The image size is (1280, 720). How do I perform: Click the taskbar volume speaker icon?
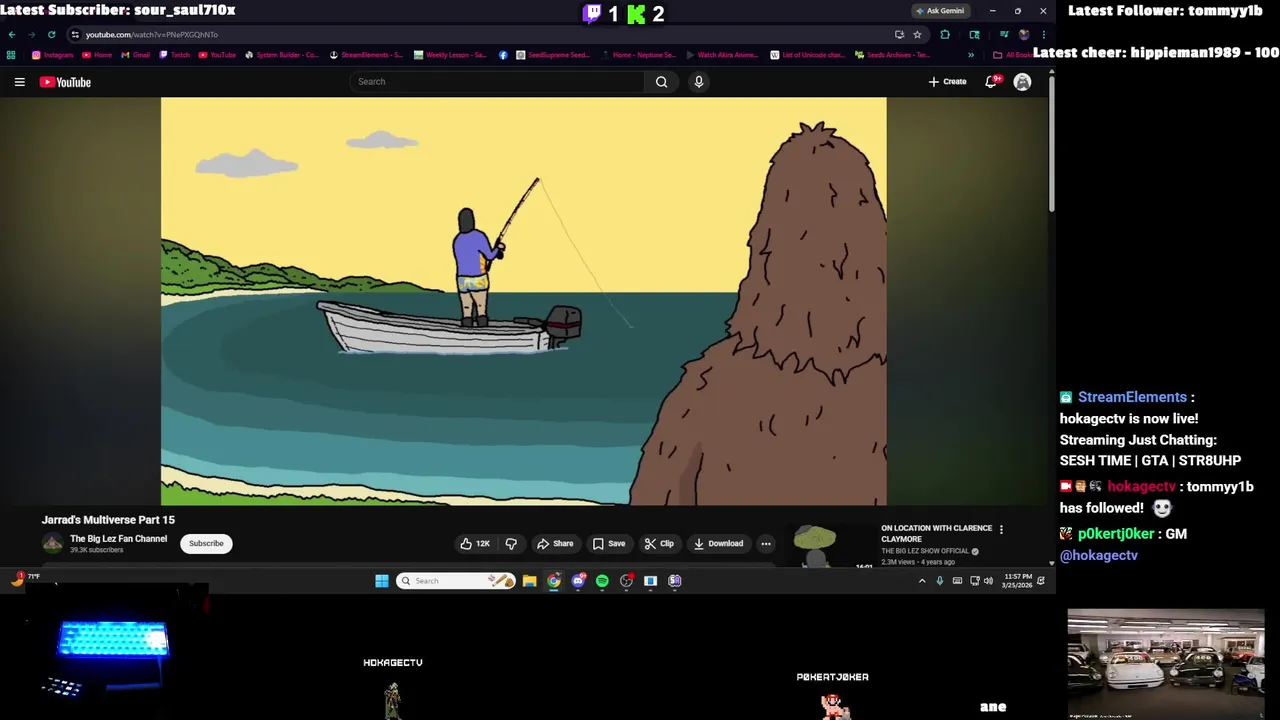(x=988, y=581)
